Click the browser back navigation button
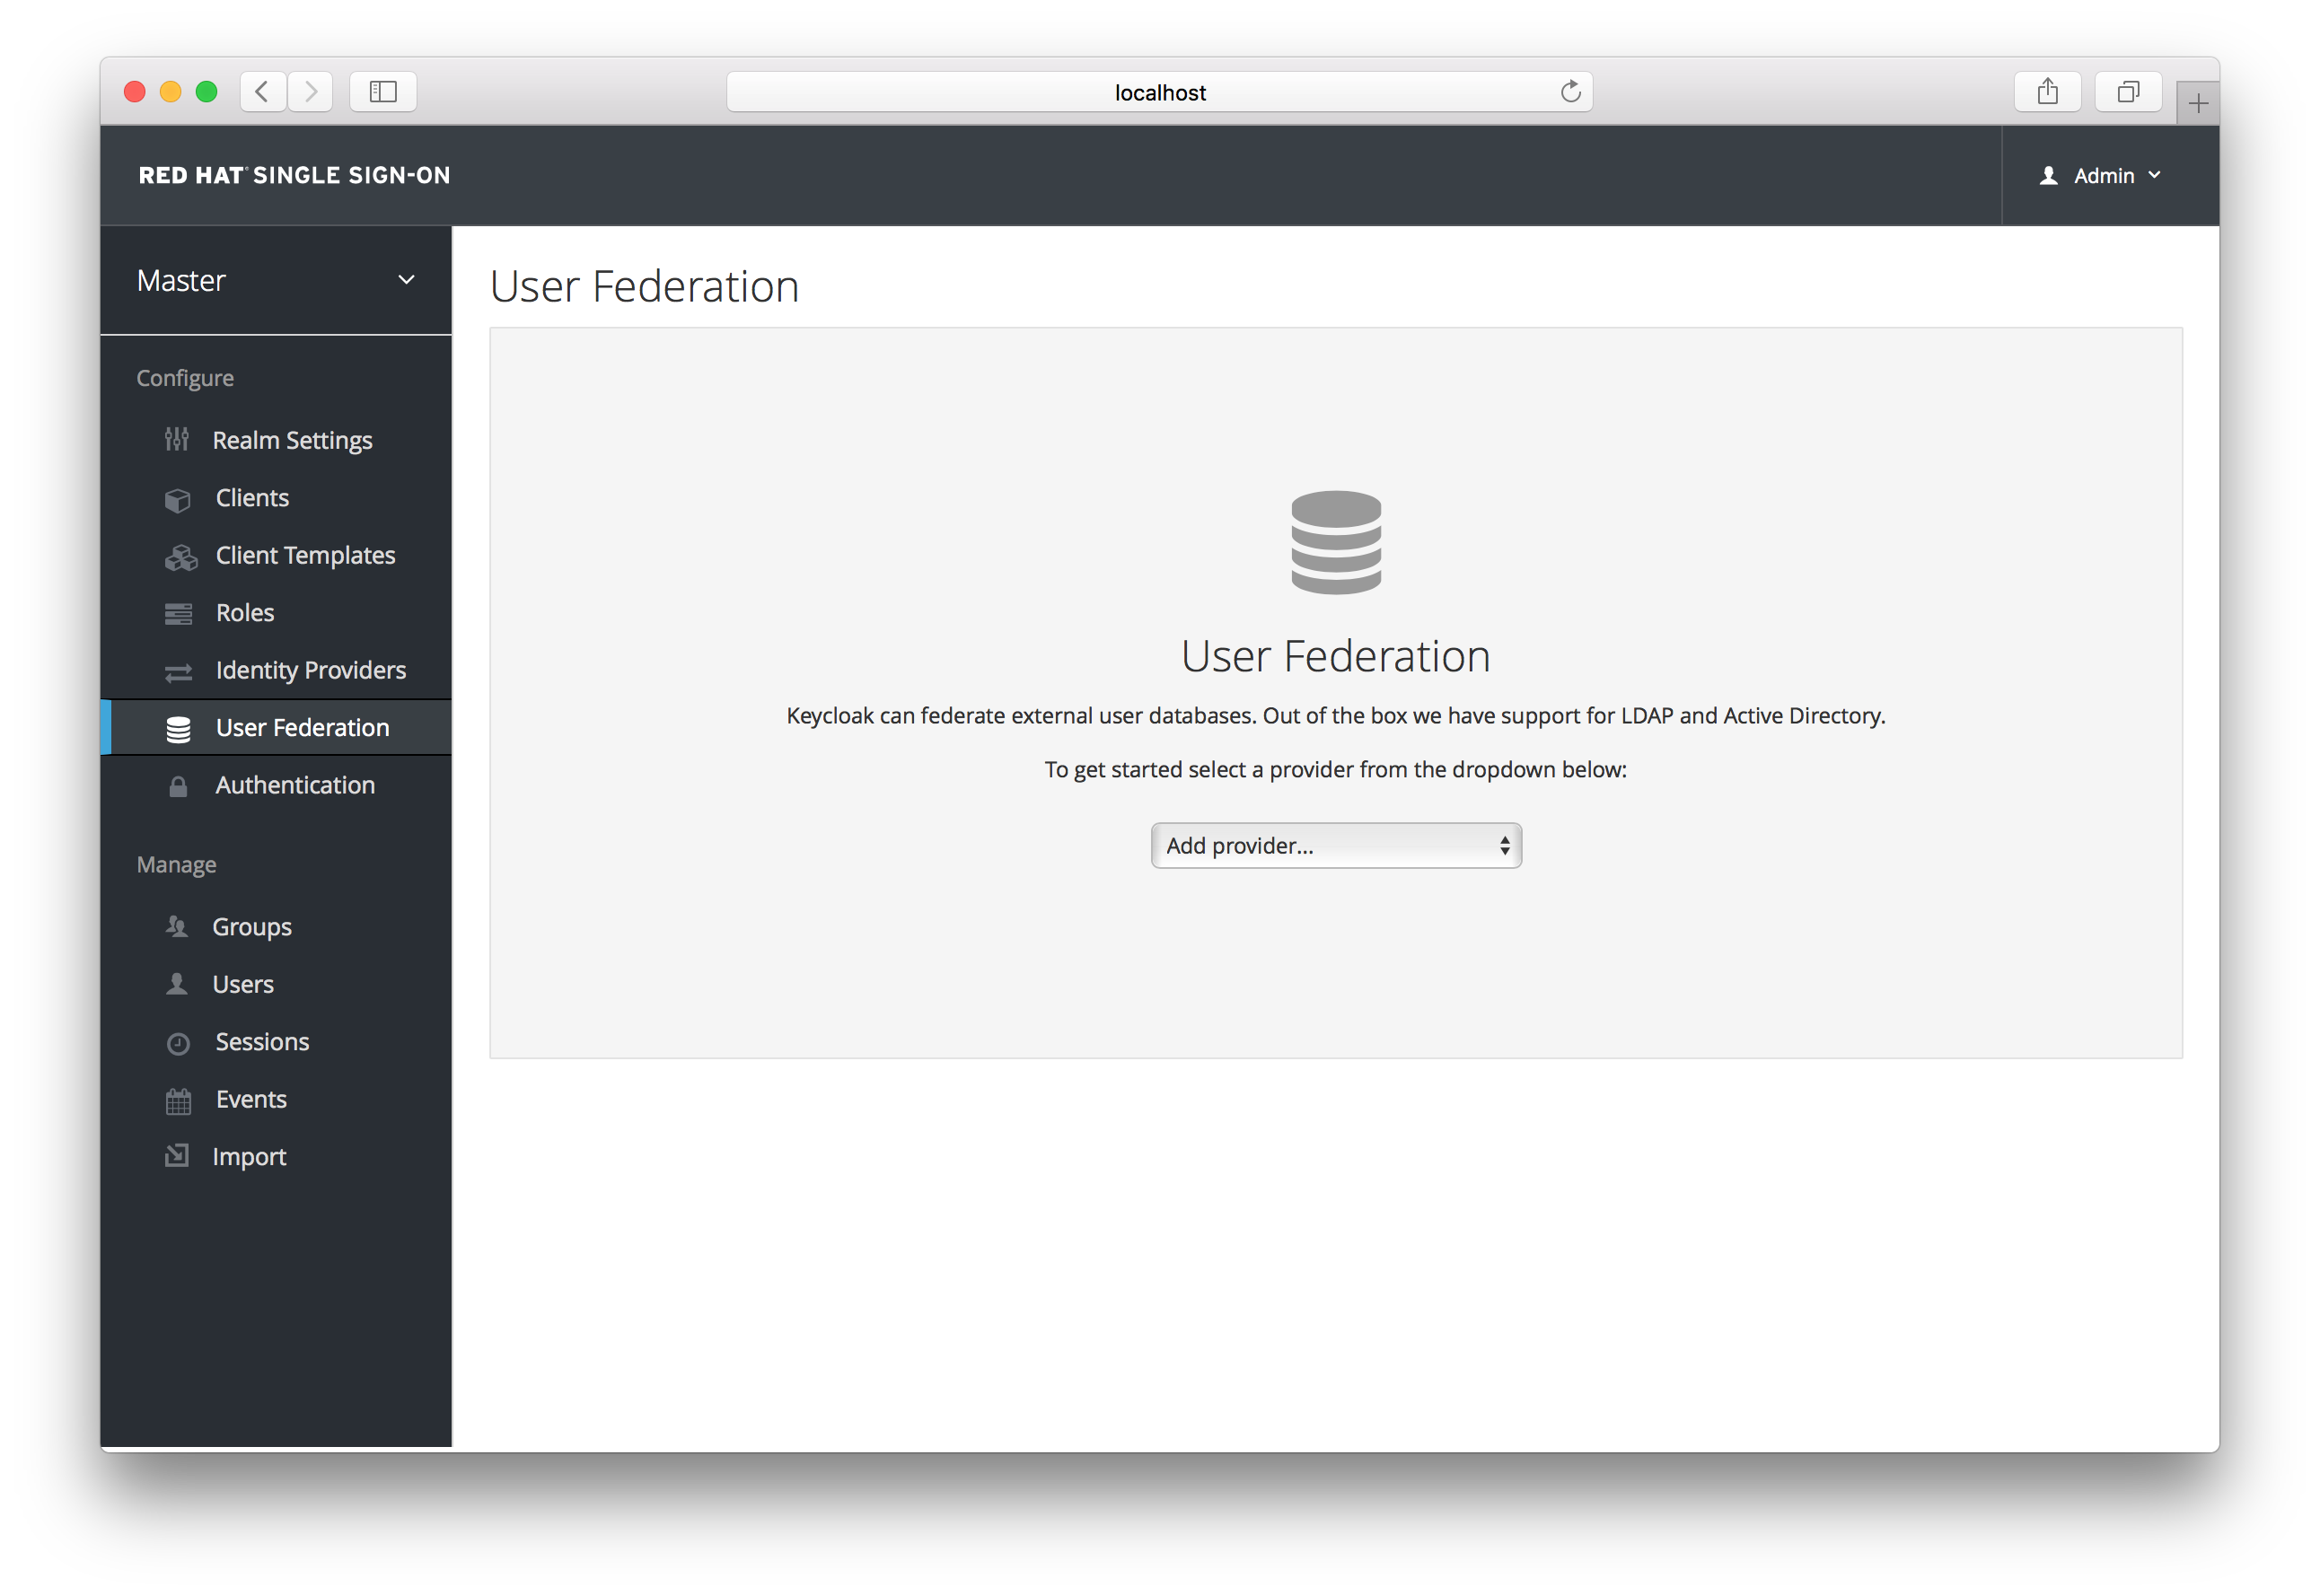The height and width of the screenshot is (1596, 2320). point(263,90)
